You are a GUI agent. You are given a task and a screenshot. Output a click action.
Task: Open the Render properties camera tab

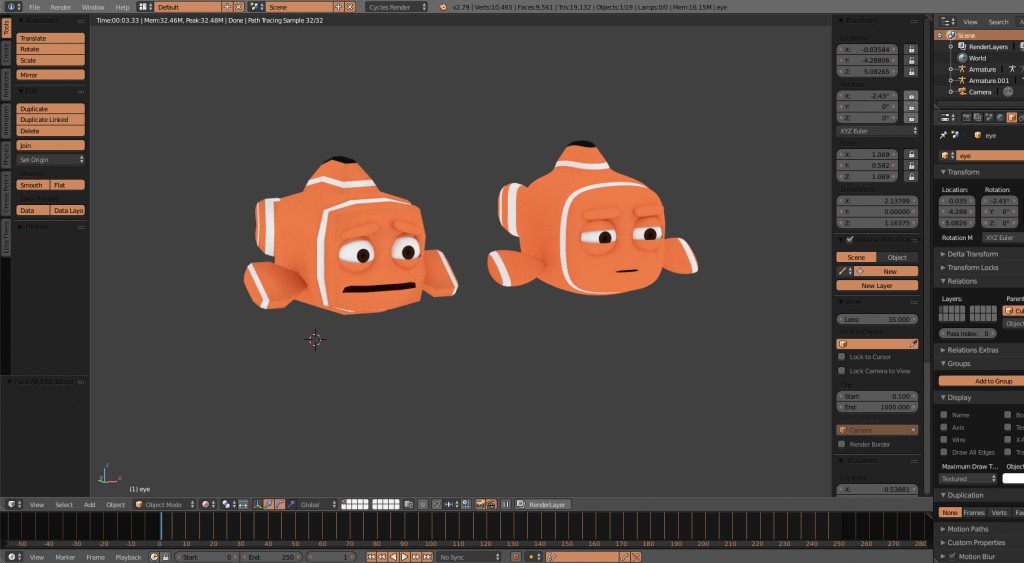click(967, 118)
